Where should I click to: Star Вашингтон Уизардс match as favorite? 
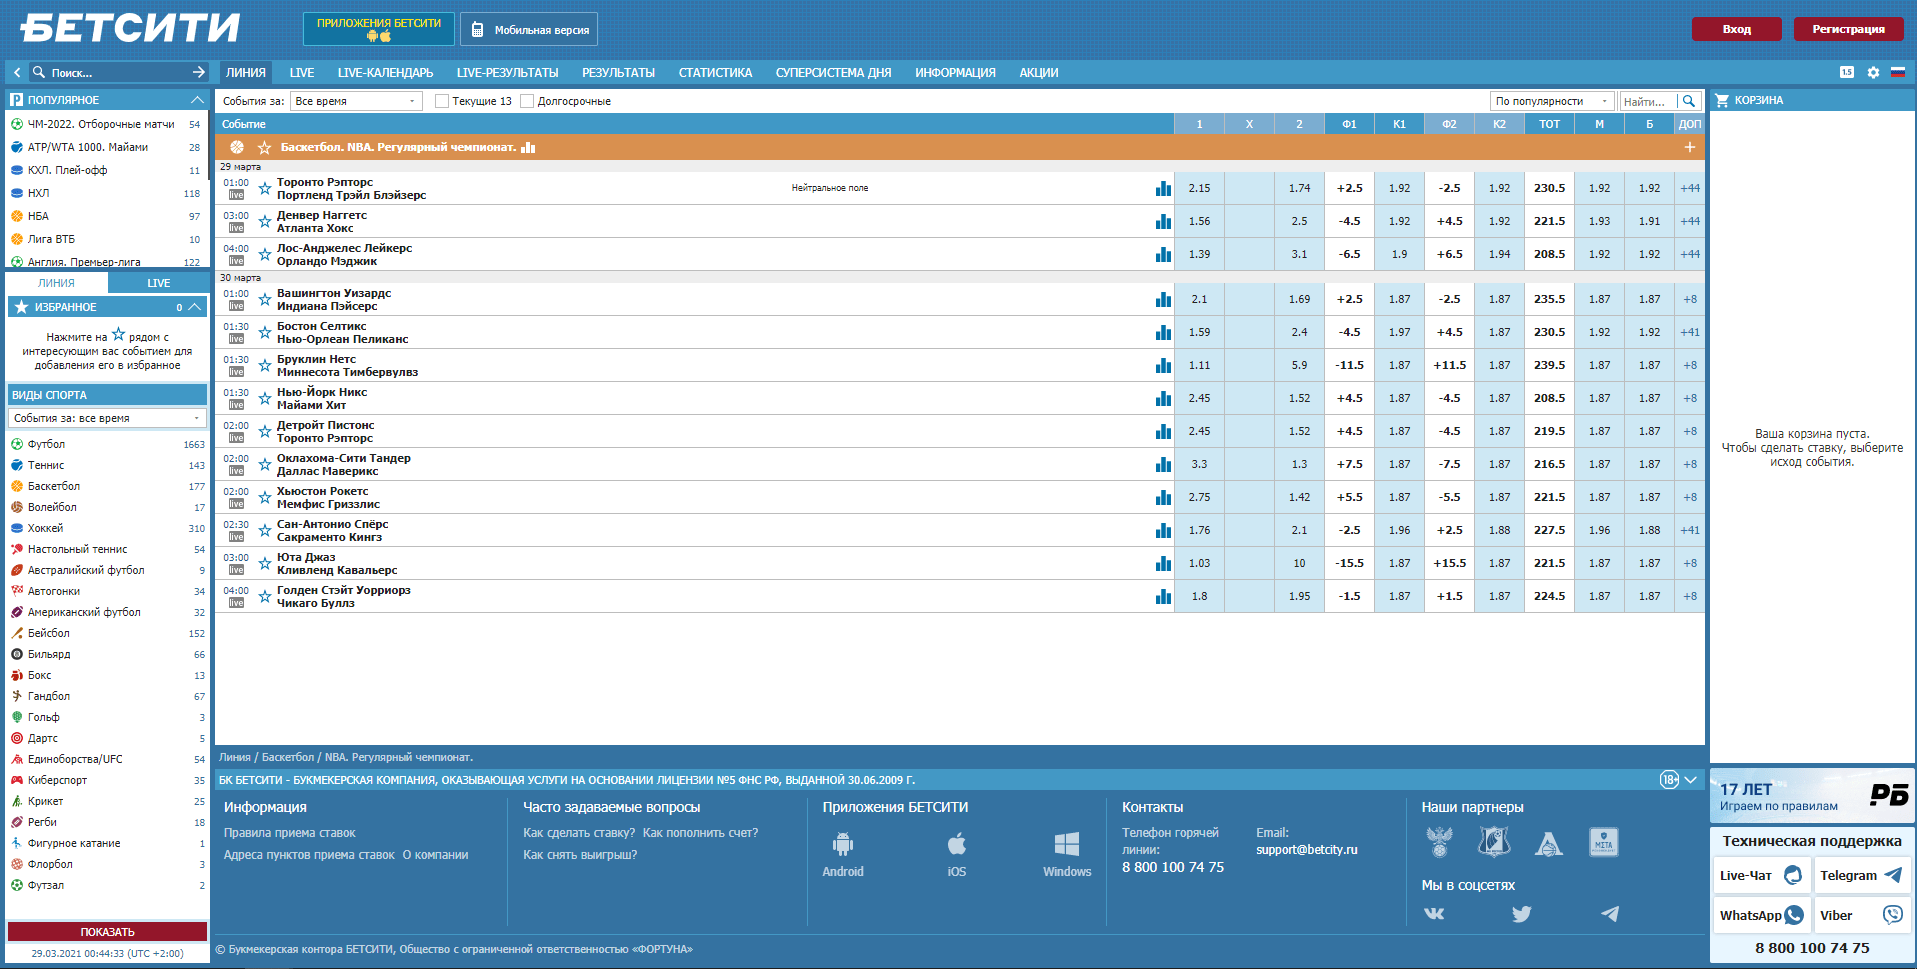(x=265, y=299)
